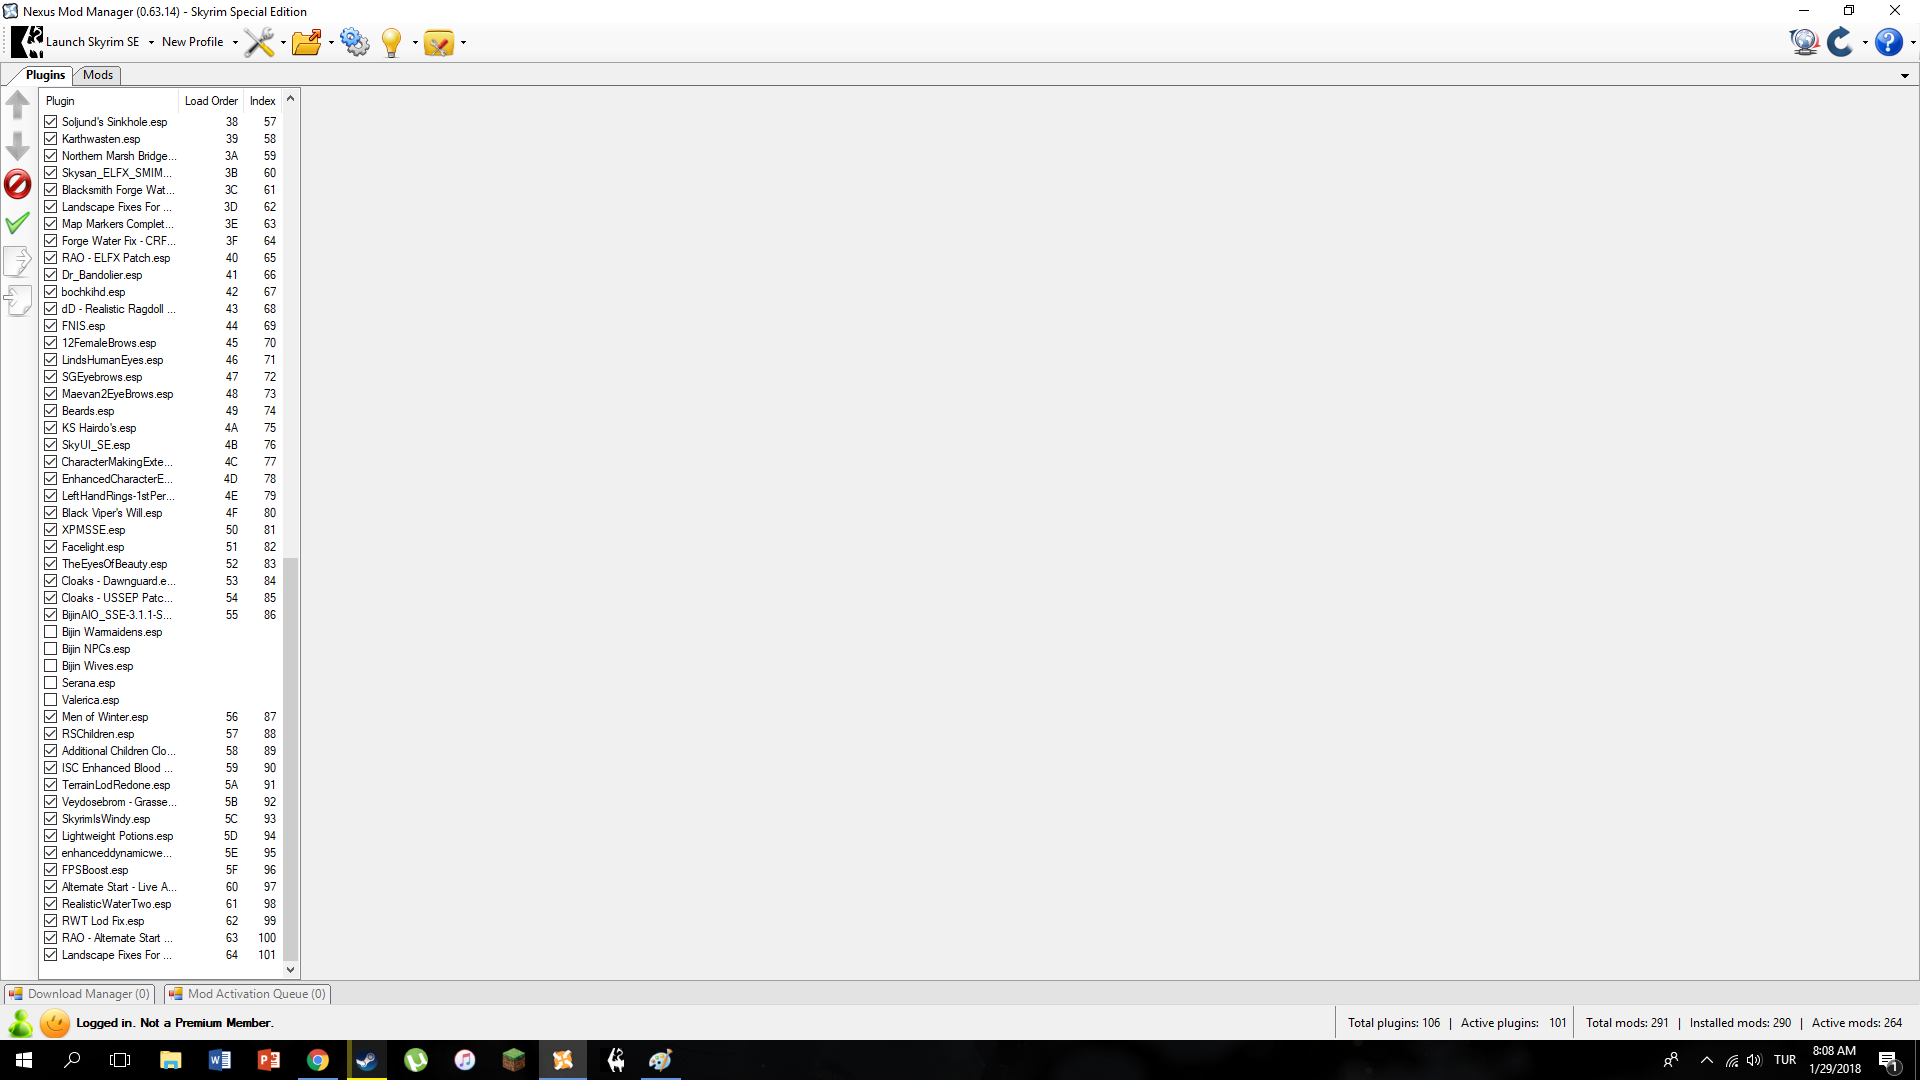Select the Plugins tab
Screen dimensions: 1920x1080
[x=45, y=75]
